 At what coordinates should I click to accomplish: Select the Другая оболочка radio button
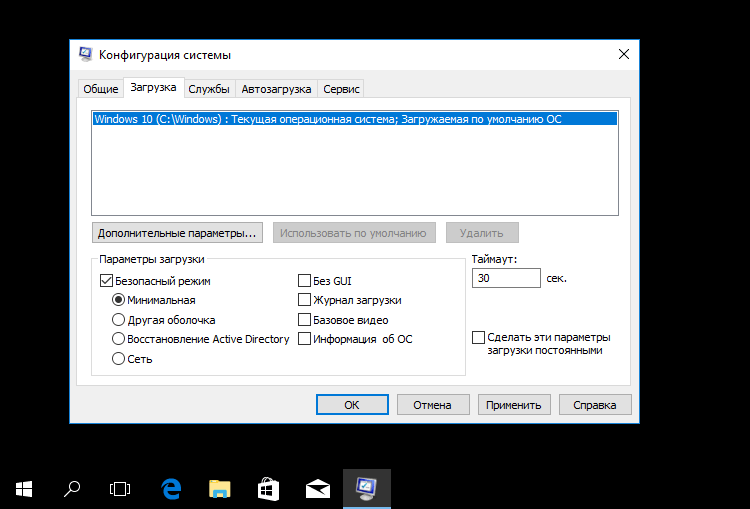(119, 320)
